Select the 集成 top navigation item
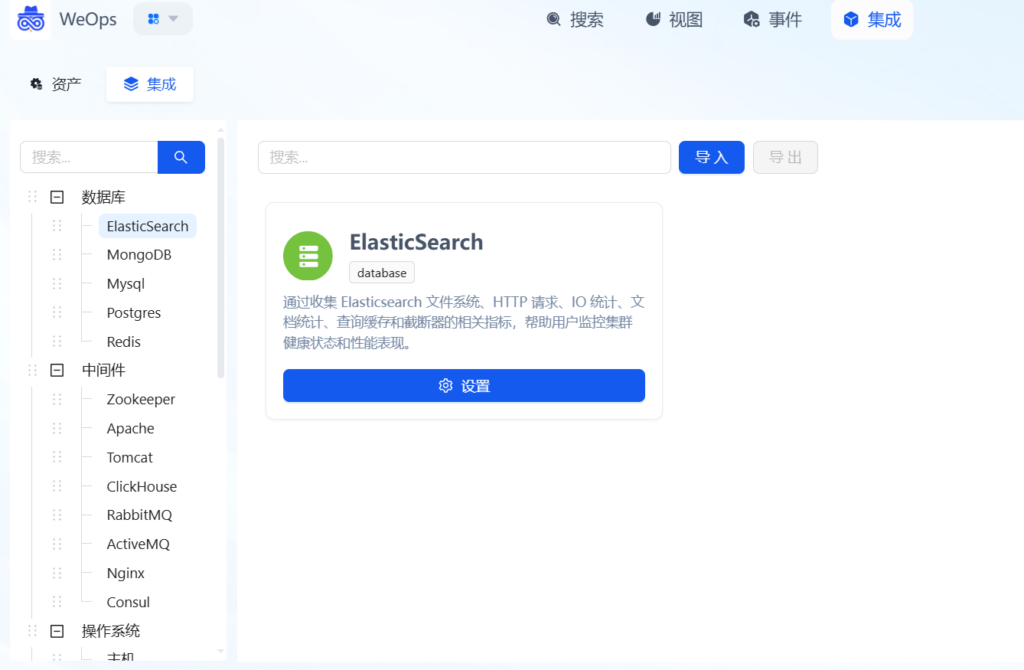The height and width of the screenshot is (670, 1024). pyautogui.click(x=872, y=20)
